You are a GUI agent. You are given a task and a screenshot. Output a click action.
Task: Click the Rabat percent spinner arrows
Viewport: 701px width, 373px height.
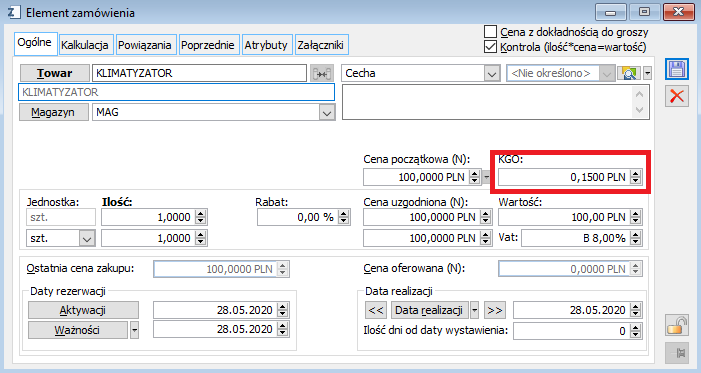tap(343, 217)
